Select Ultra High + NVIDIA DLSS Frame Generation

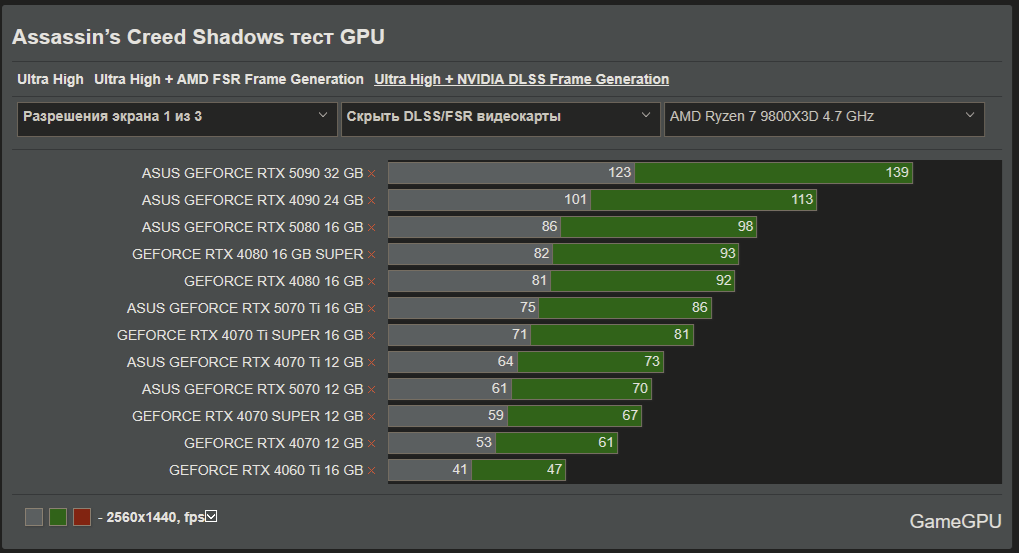(521, 79)
